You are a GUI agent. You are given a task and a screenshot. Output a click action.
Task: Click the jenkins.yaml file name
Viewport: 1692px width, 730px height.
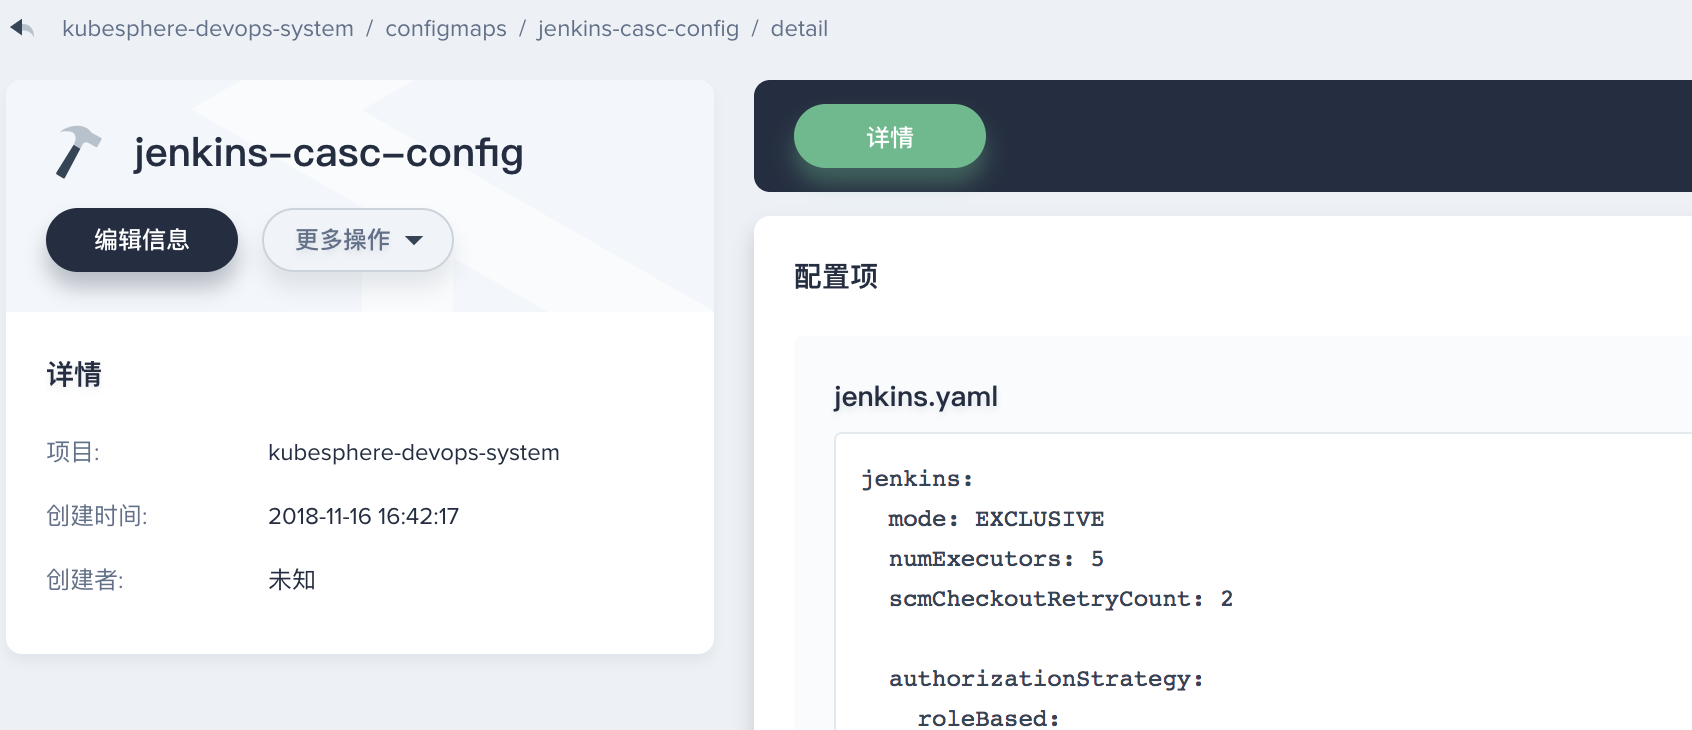click(x=916, y=396)
